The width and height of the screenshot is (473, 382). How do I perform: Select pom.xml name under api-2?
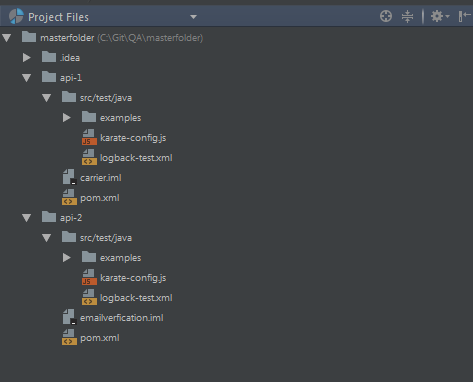pyautogui.click(x=100, y=338)
